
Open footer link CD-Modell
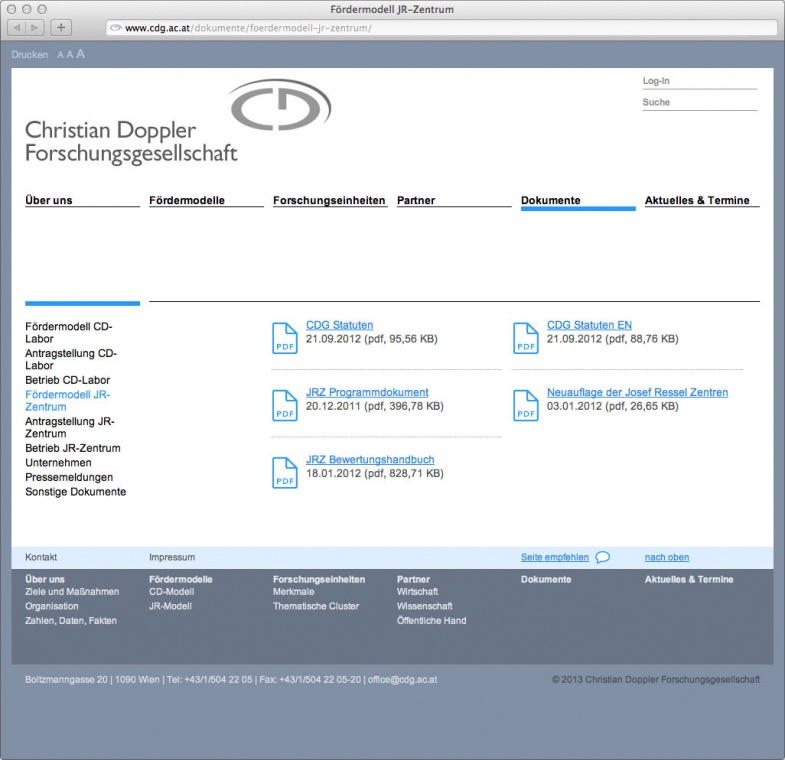(x=172, y=592)
